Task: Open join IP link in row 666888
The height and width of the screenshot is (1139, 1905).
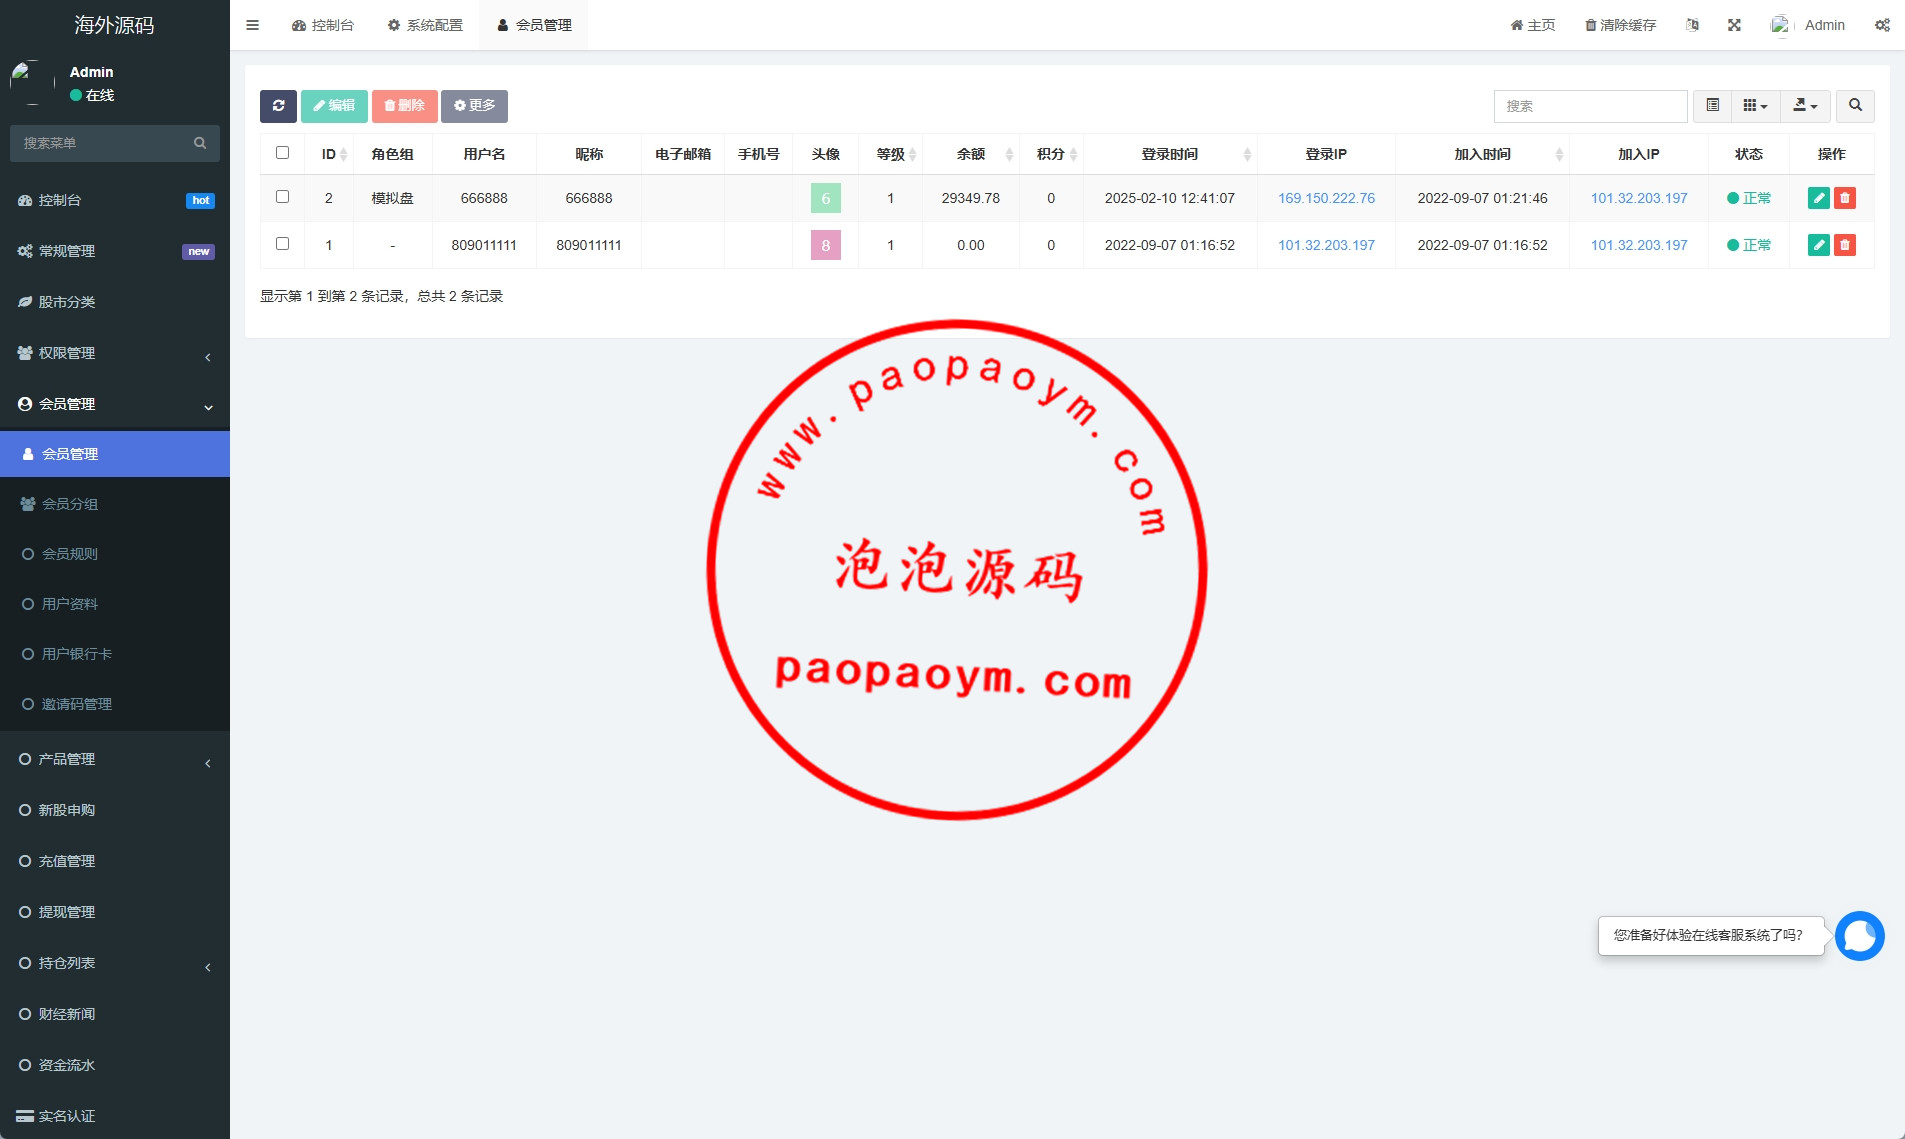Action: coord(1639,198)
